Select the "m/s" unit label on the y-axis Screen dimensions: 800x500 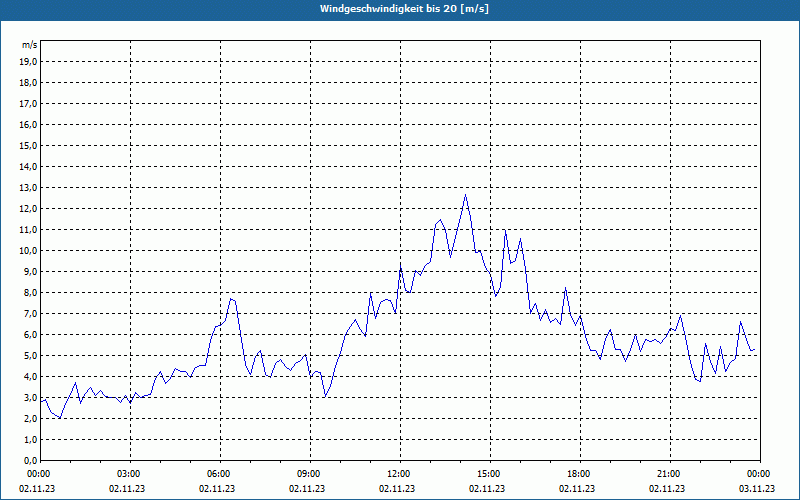[29, 45]
